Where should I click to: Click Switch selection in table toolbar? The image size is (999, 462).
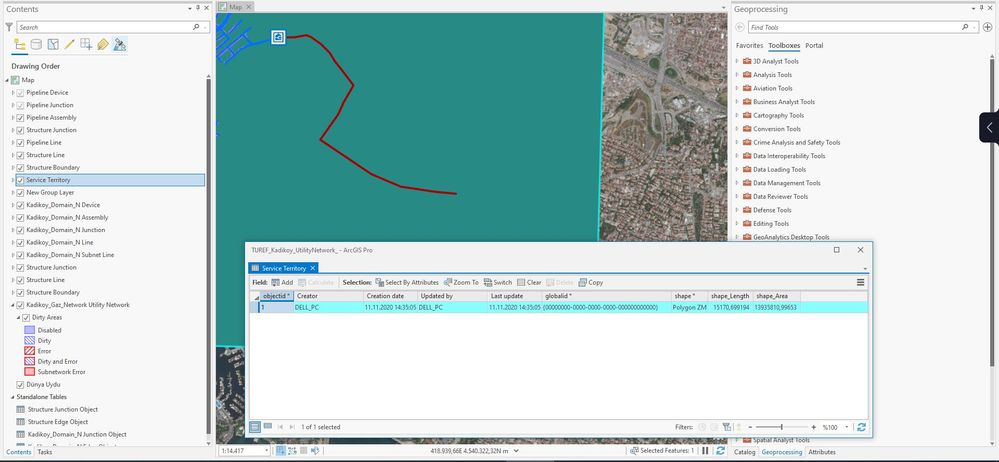[498, 282]
